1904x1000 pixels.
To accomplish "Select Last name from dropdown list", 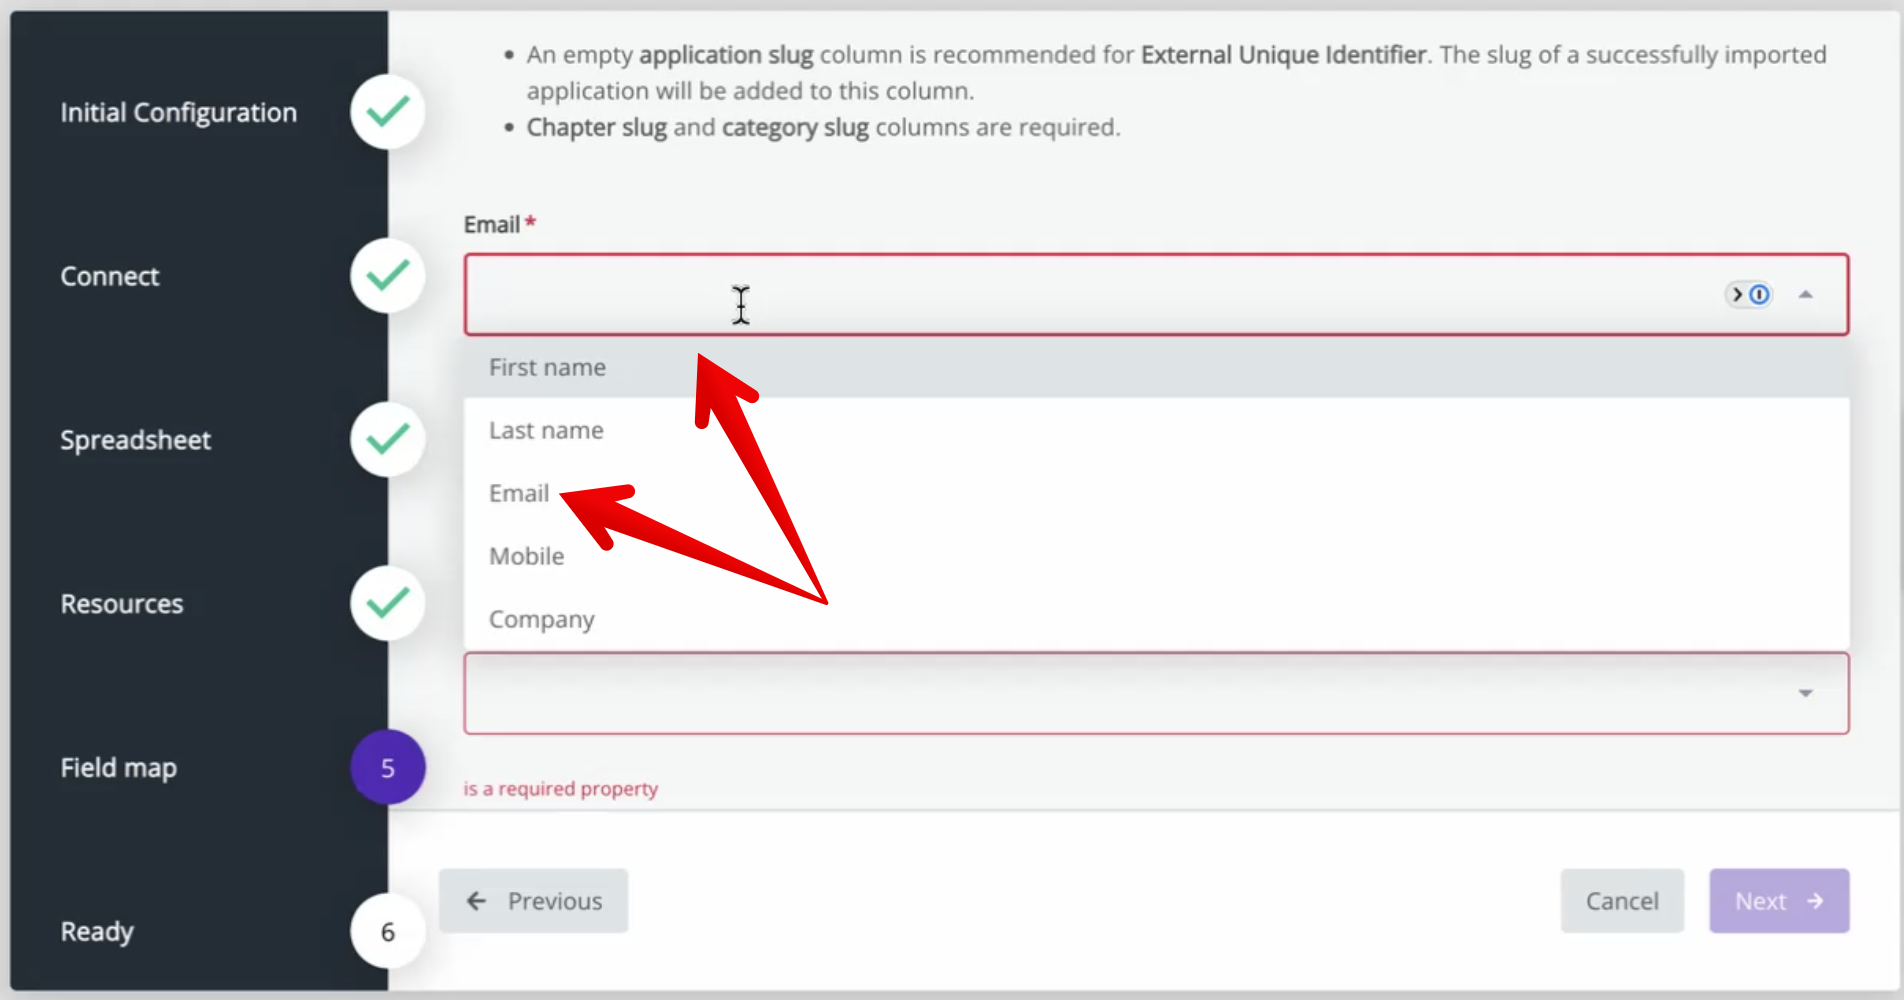I will pyautogui.click(x=546, y=431).
